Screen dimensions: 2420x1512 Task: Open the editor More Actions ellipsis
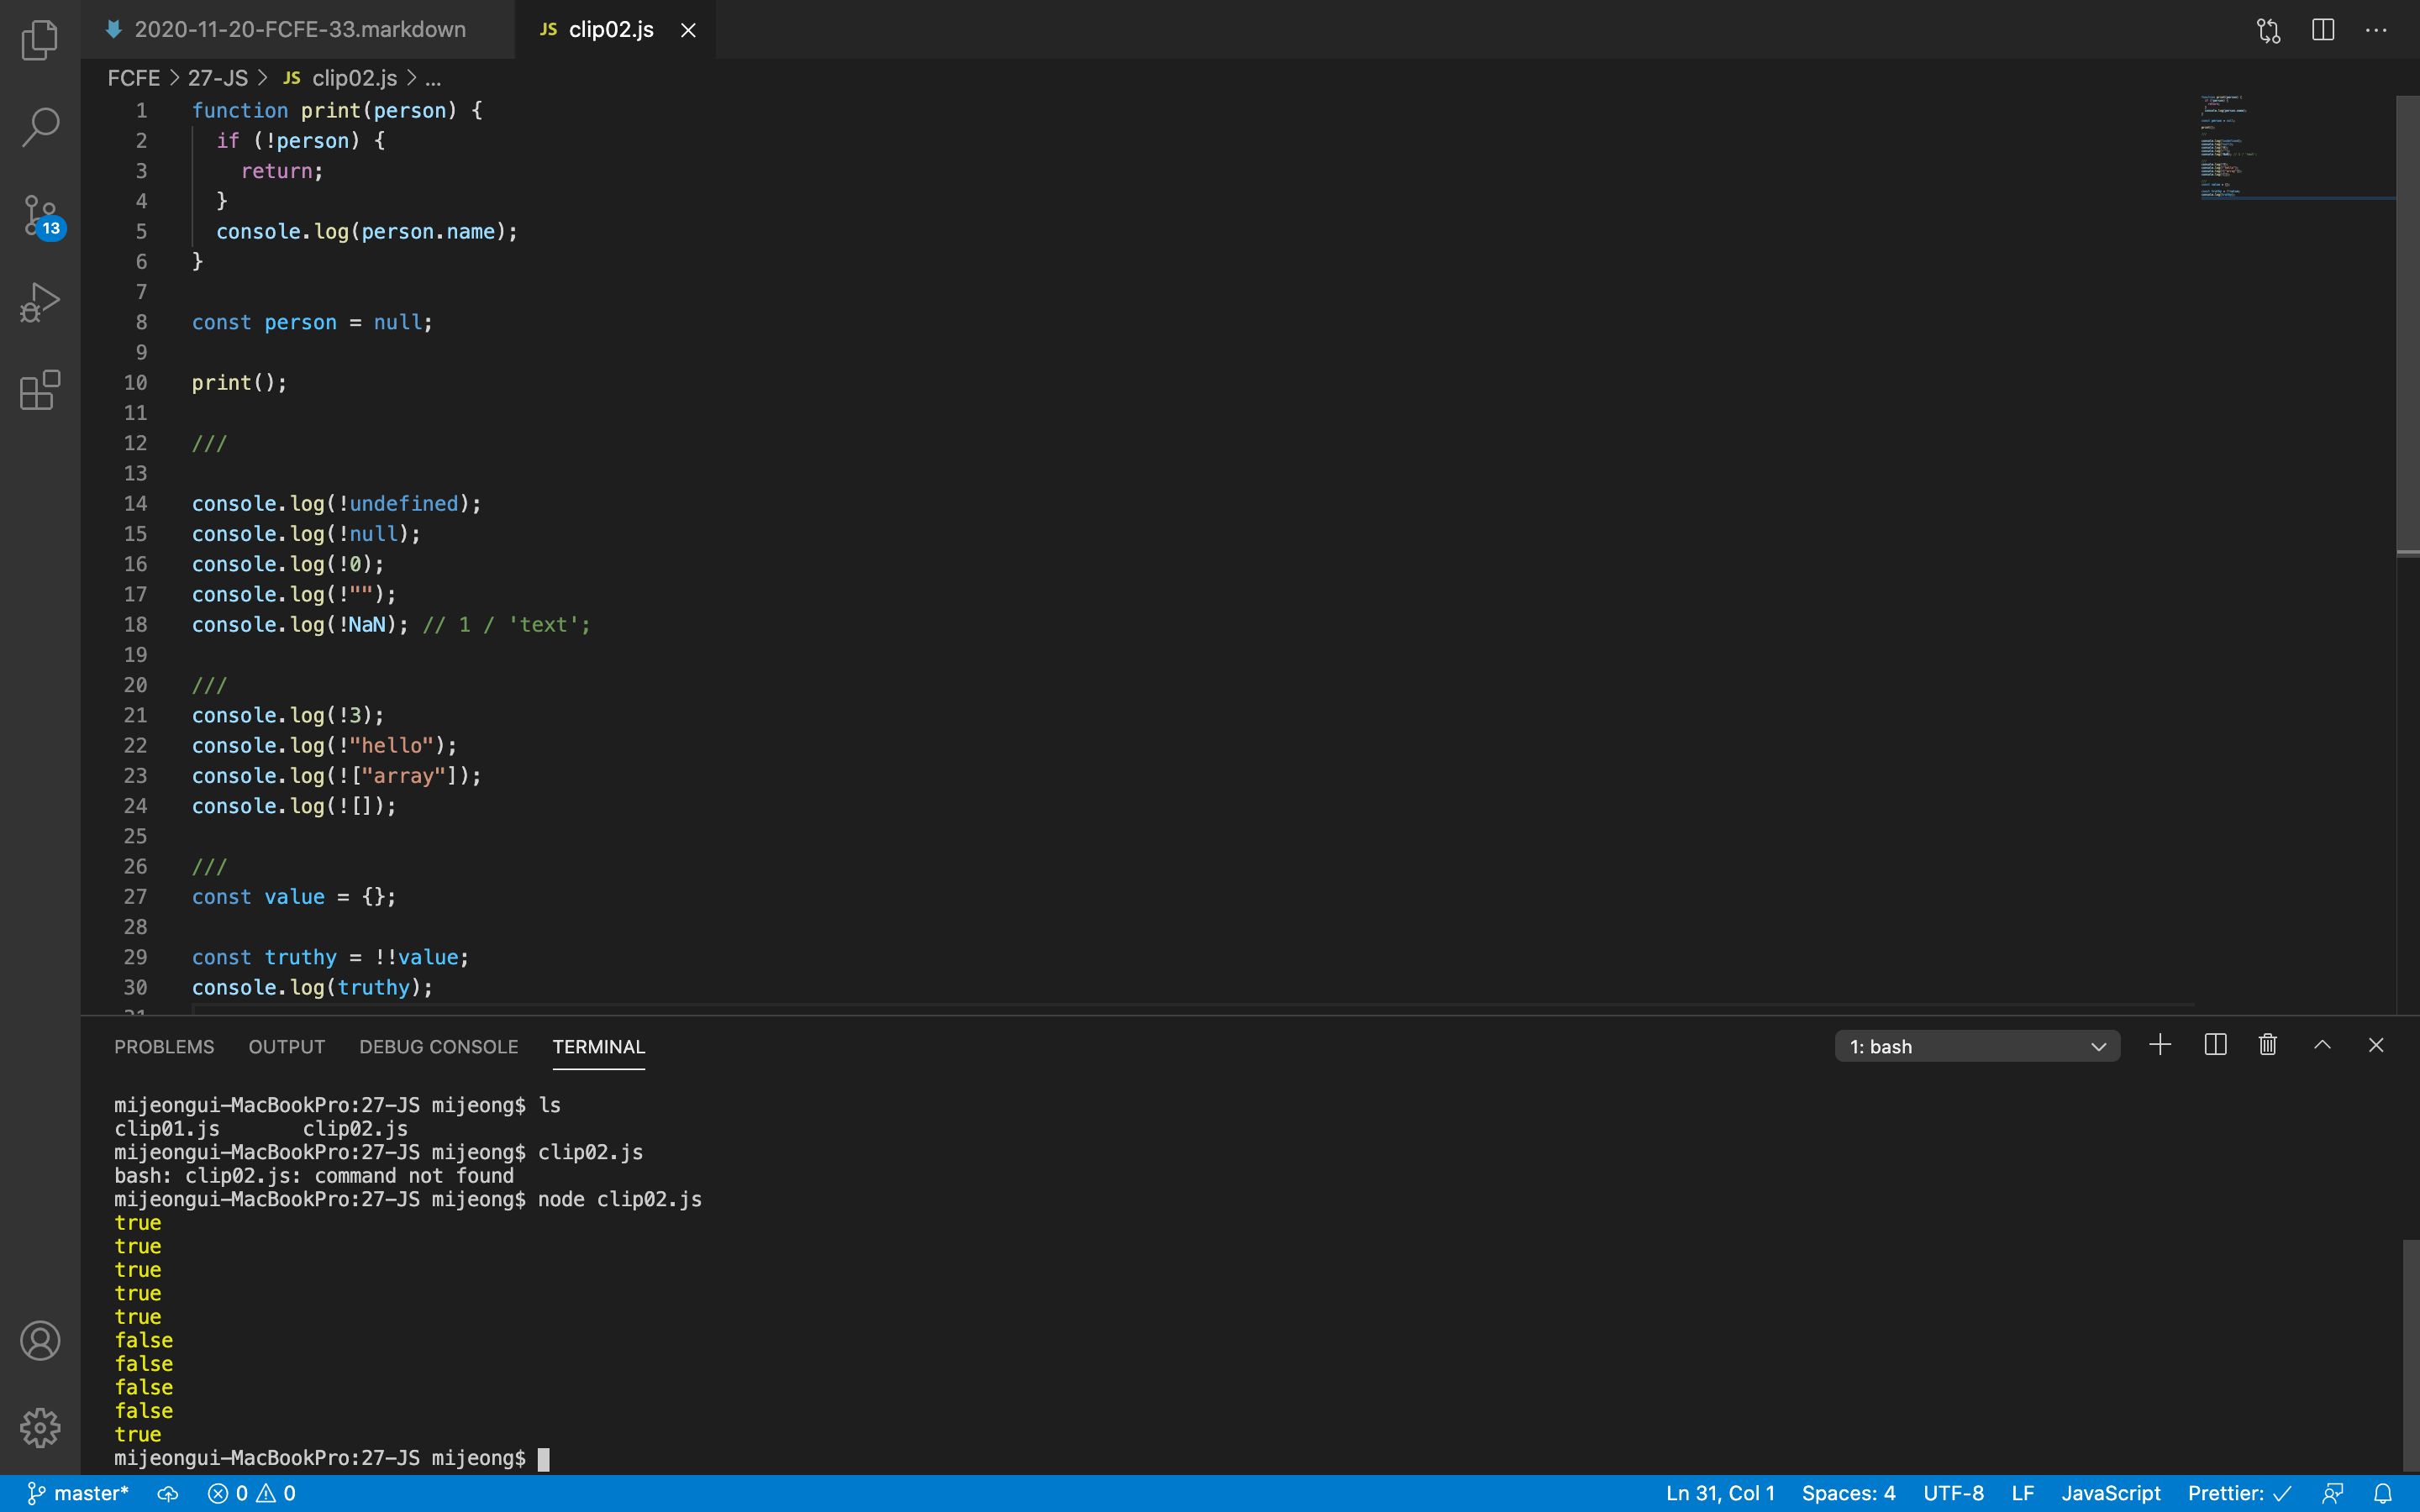[2376, 30]
